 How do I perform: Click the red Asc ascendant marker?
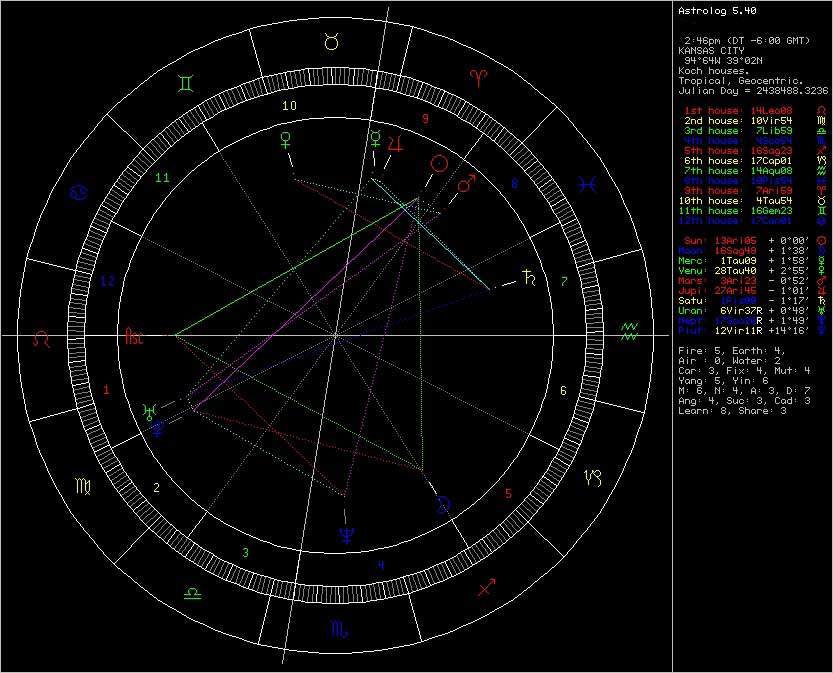tap(133, 336)
